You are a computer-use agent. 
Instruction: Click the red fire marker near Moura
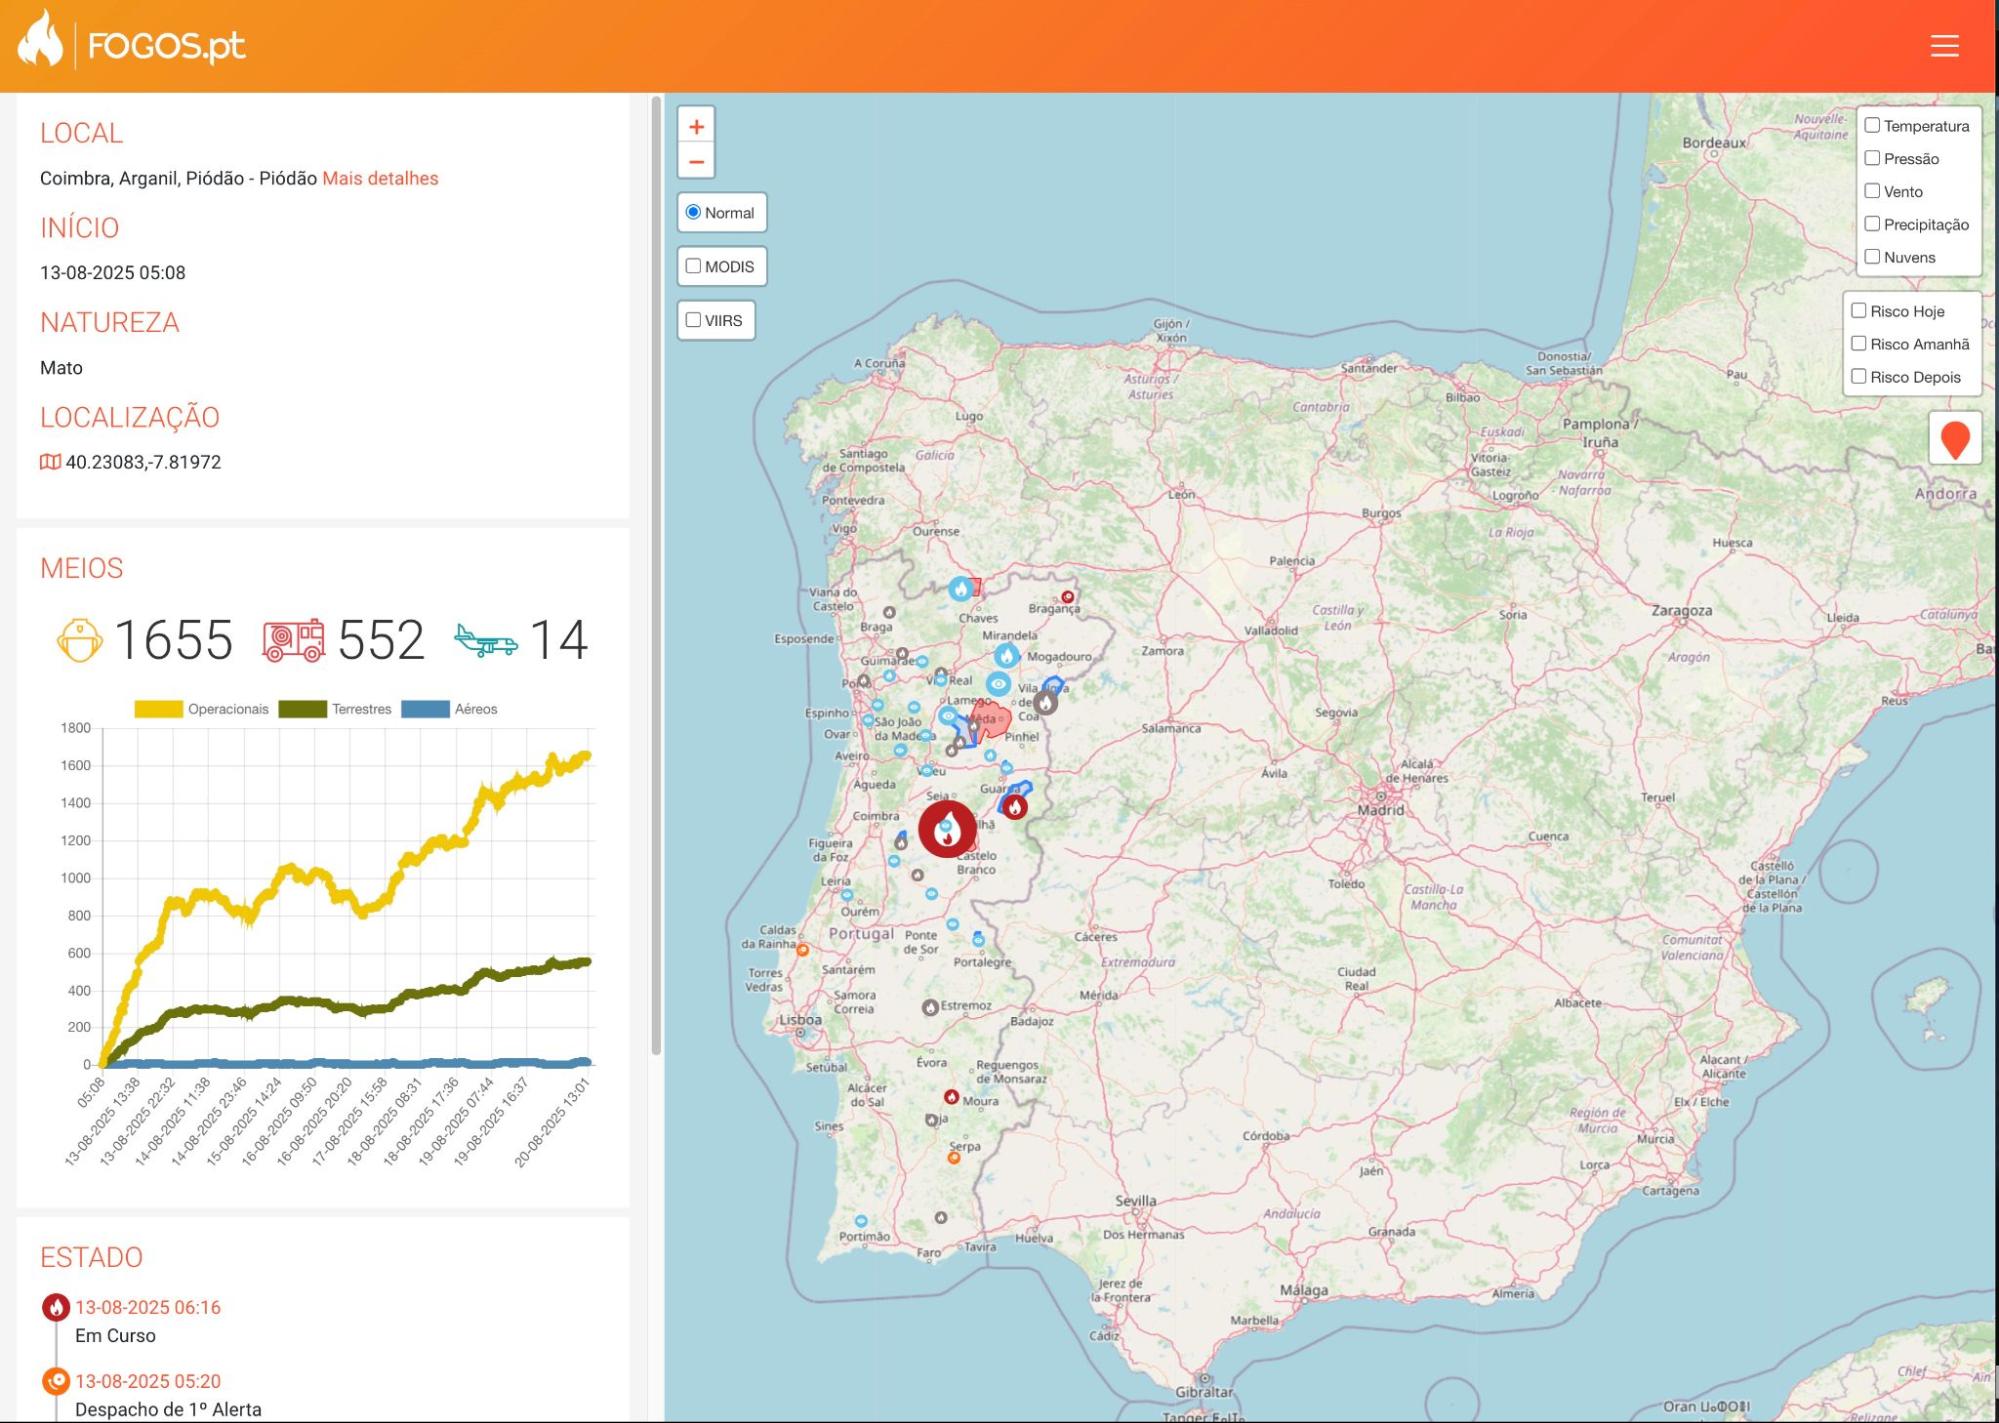(x=951, y=1097)
